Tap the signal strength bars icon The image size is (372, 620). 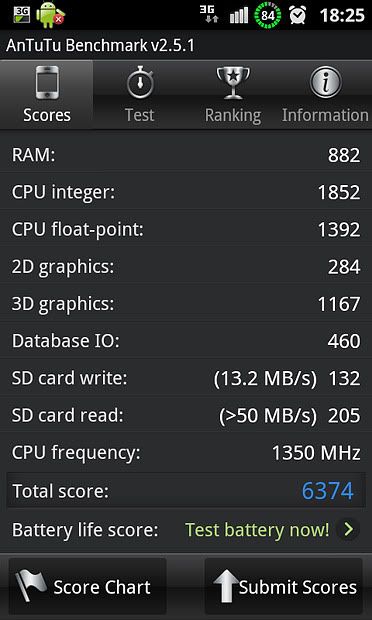tap(239, 15)
